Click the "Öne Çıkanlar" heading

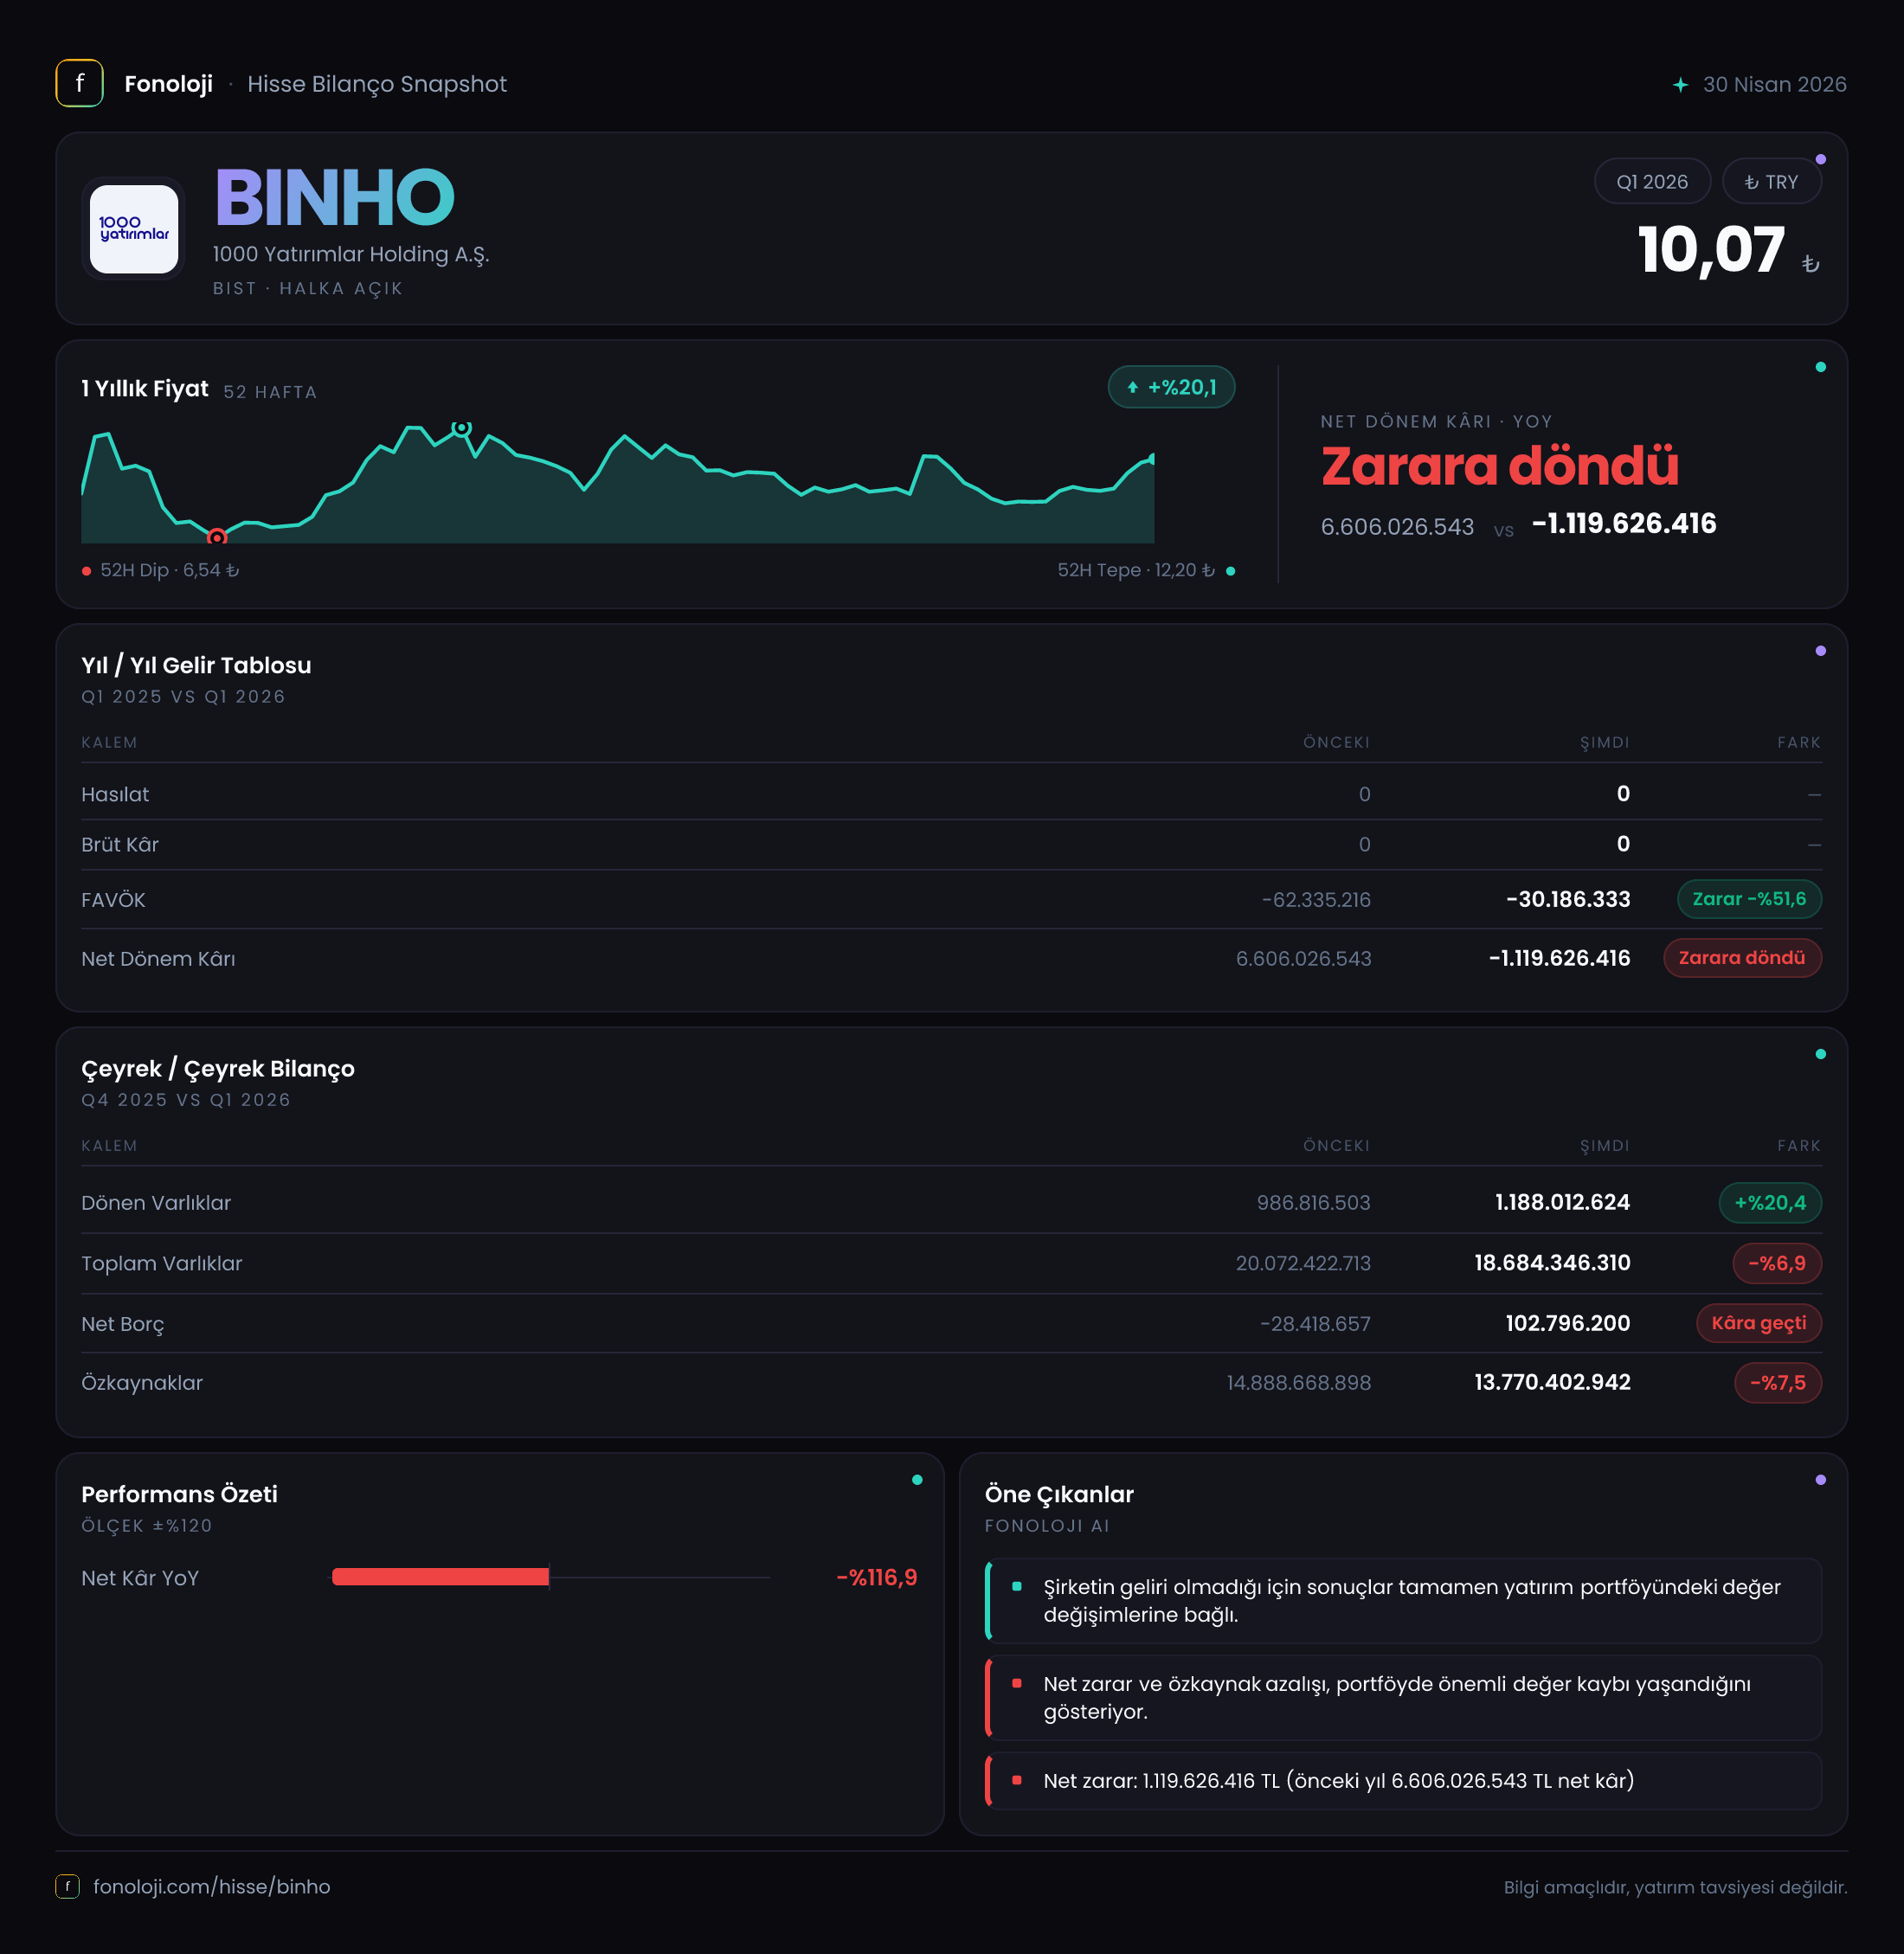point(1059,1494)
